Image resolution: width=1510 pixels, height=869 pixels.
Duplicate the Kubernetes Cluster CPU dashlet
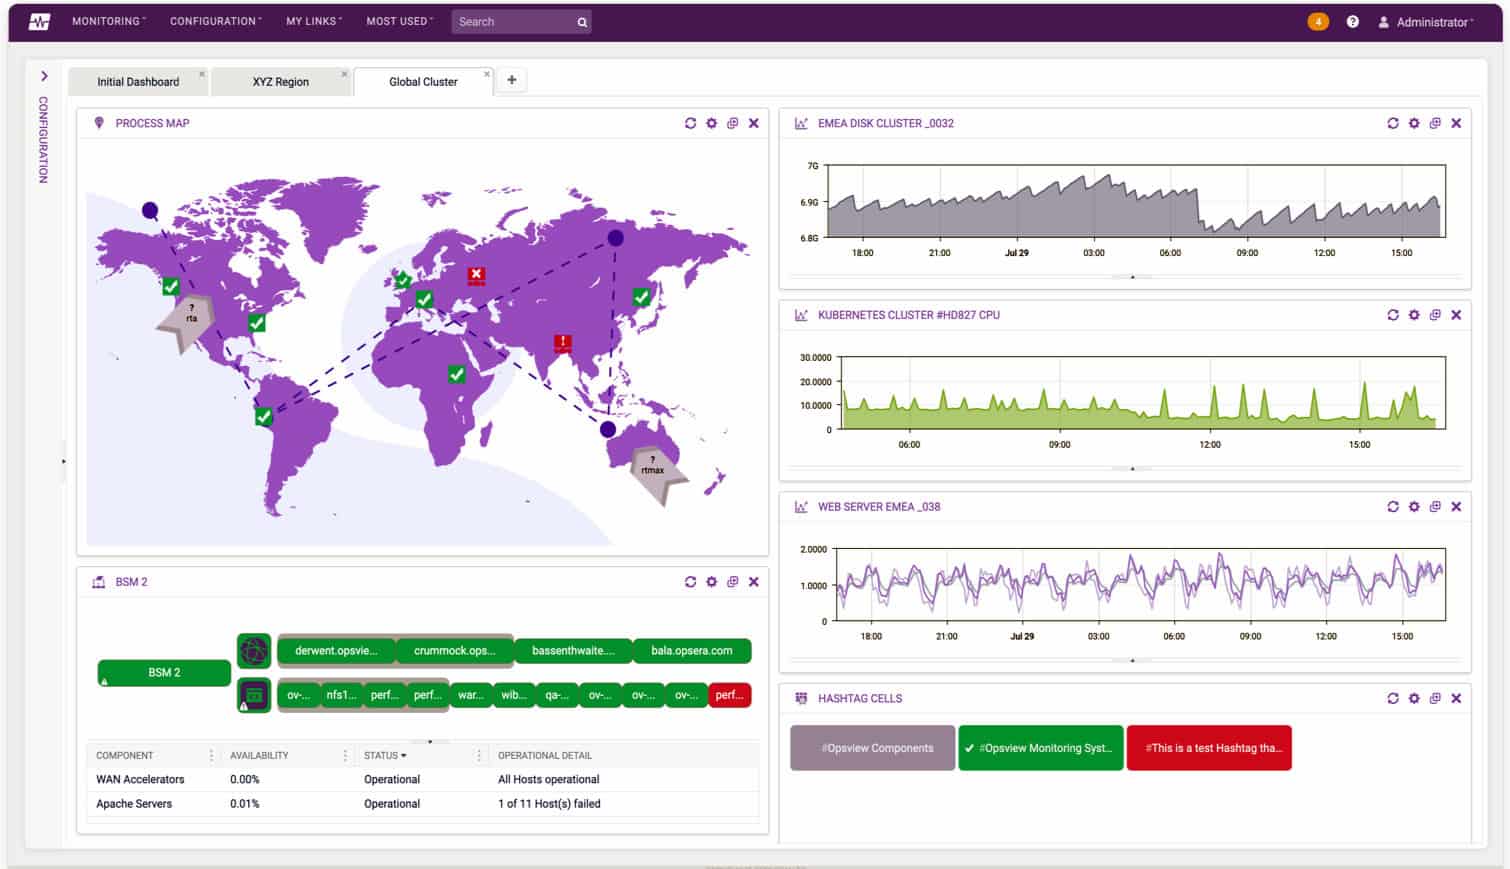[x=1435, y=315]
